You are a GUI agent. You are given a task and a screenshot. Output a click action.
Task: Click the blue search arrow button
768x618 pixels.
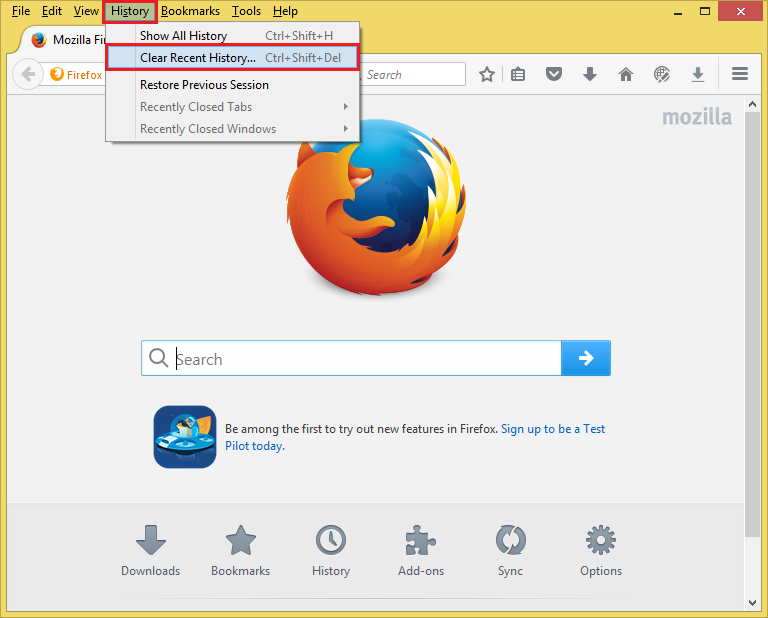coord(586,358)
